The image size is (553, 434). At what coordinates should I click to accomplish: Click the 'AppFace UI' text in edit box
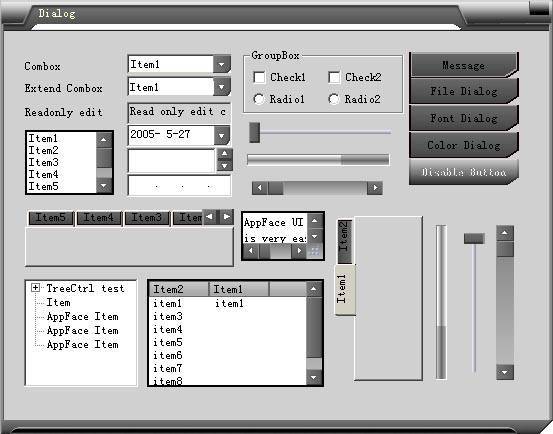click(273, 222)
